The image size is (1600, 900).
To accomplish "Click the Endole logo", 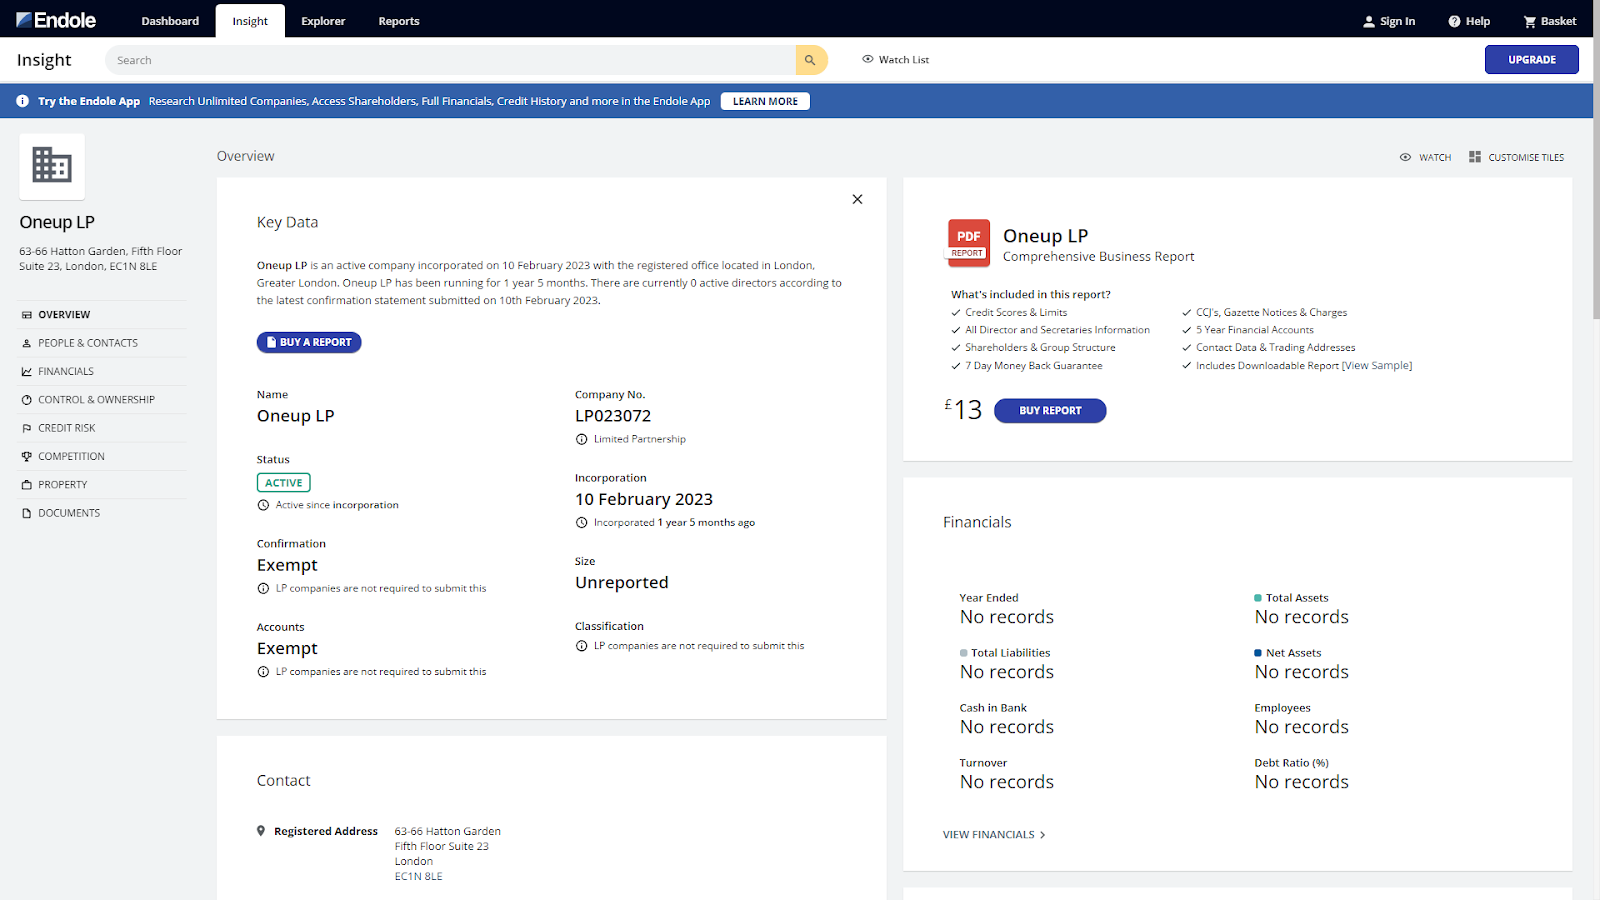I will pos(56,20).
